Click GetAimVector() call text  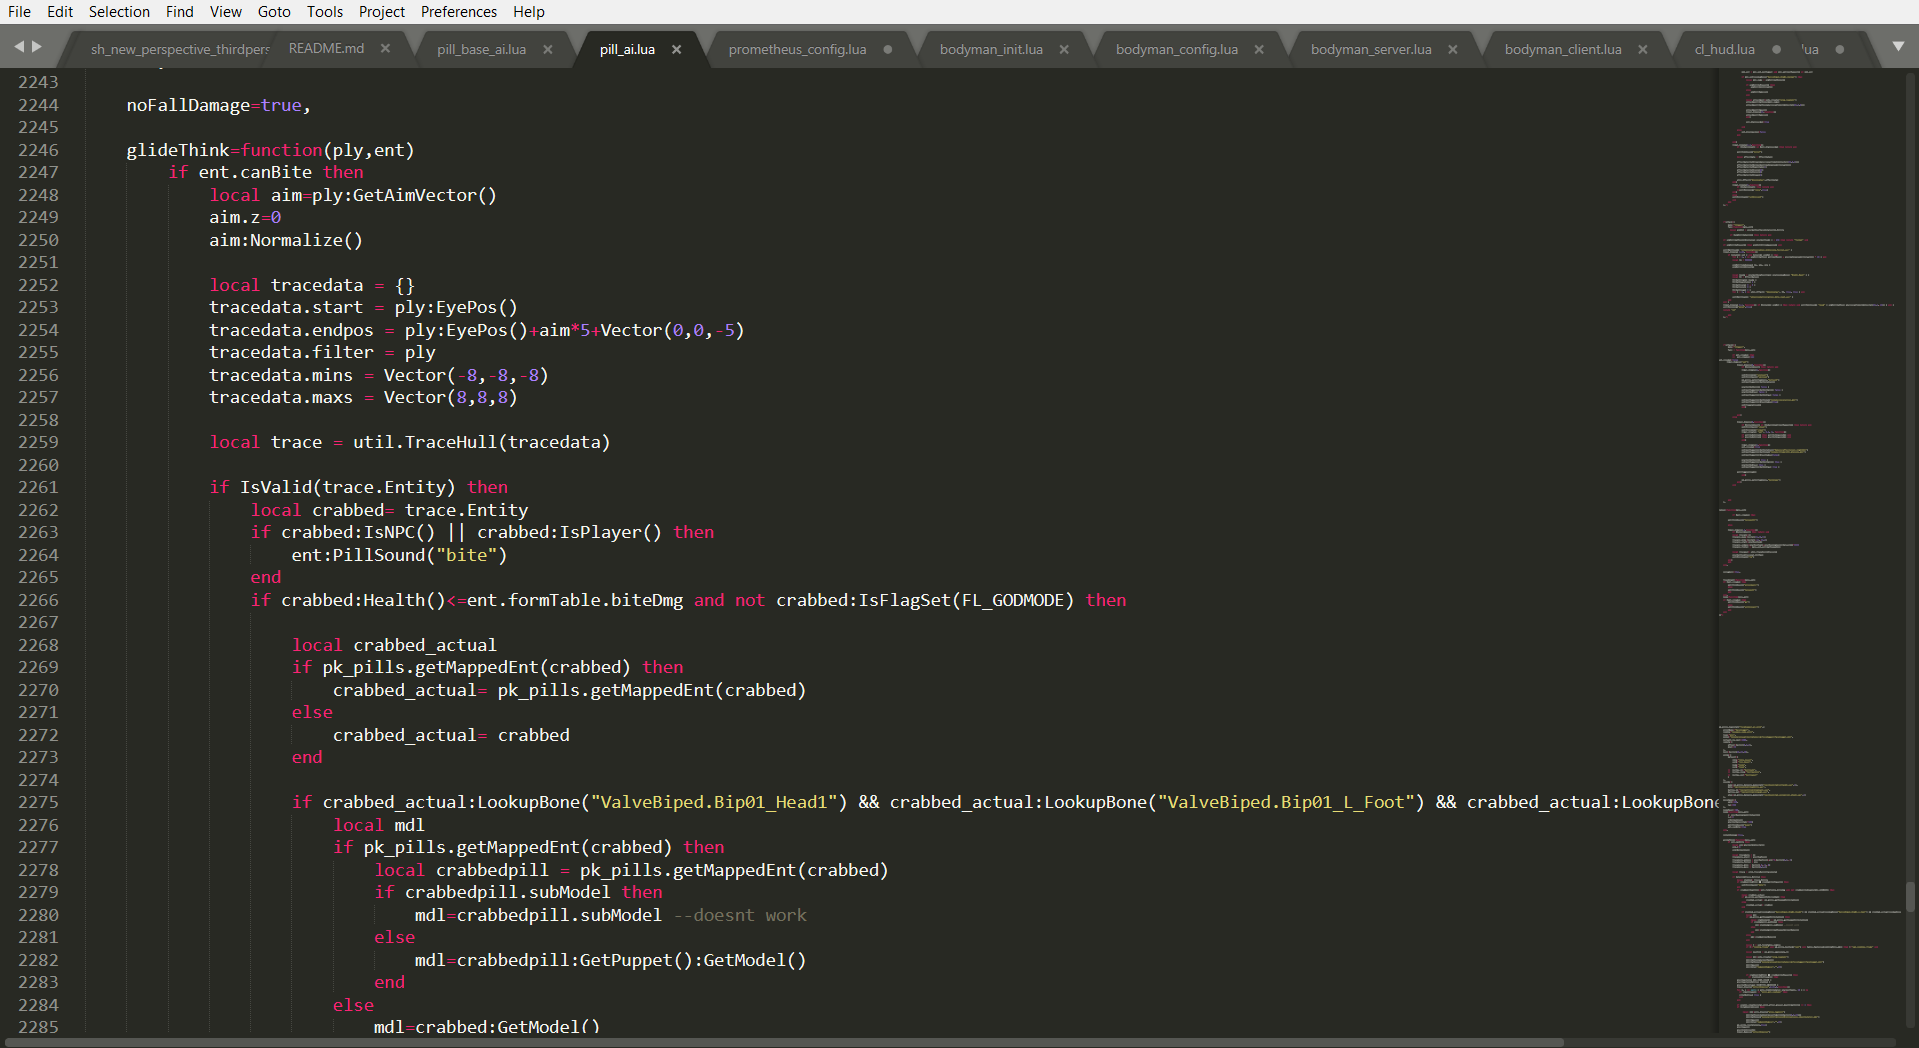coord(424,195)
